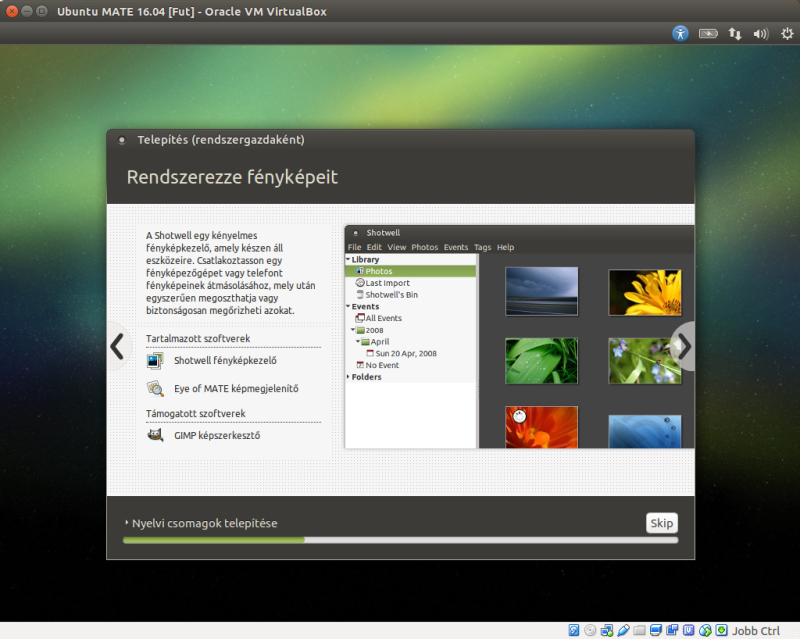Image resolution: width=800 pixels, height=639 pixels.
Task: Click the installation progress bar
Action: pos(401,540)
